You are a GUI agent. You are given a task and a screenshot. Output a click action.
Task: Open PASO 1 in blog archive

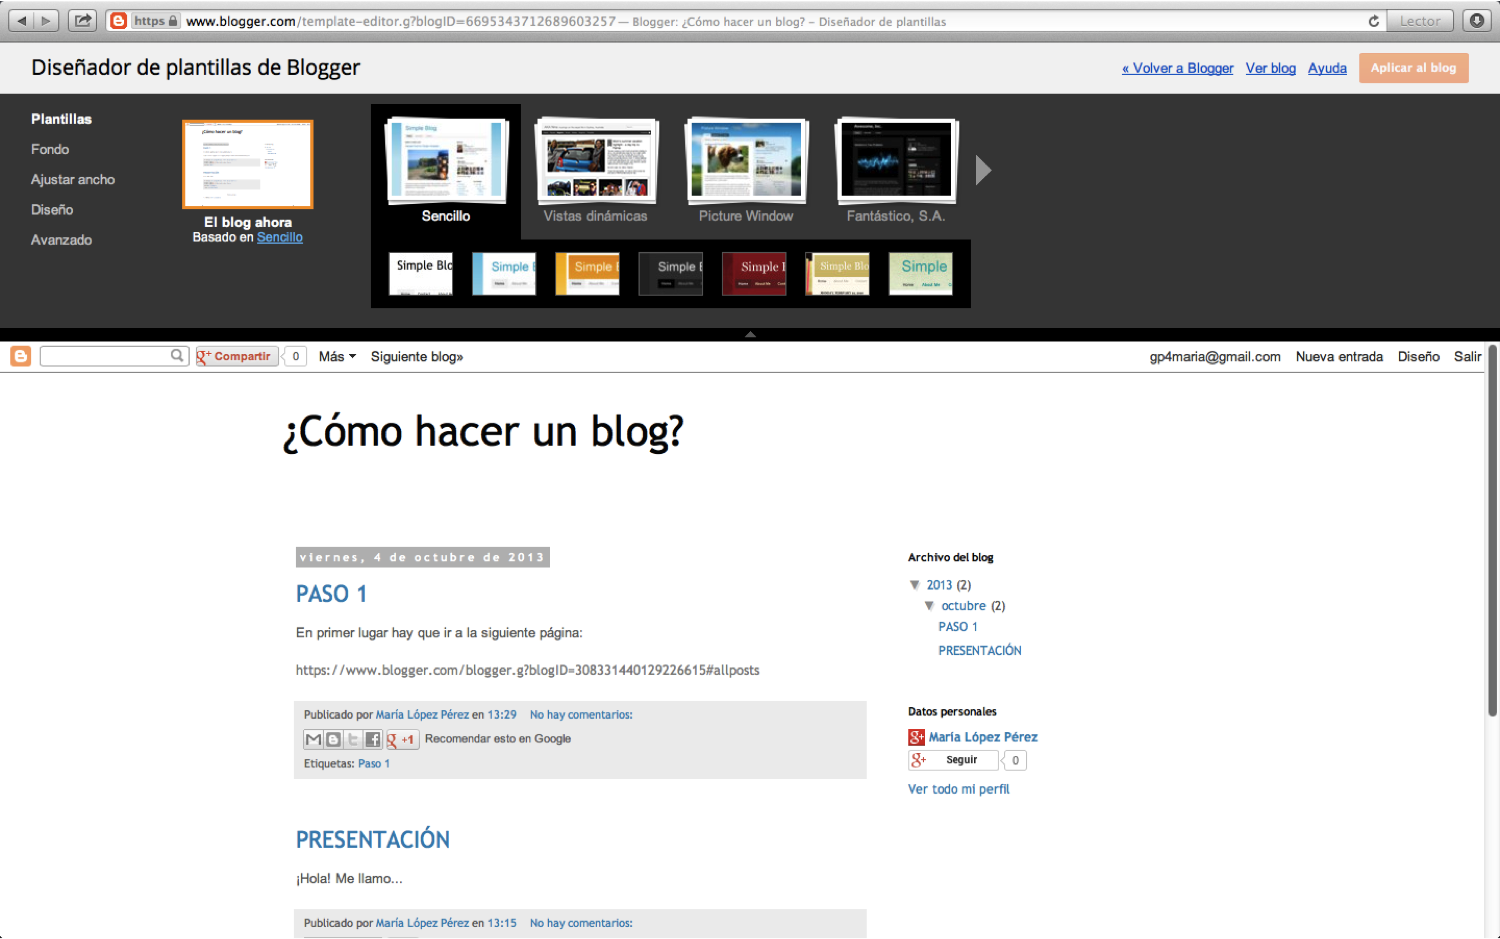click(958, 627)
